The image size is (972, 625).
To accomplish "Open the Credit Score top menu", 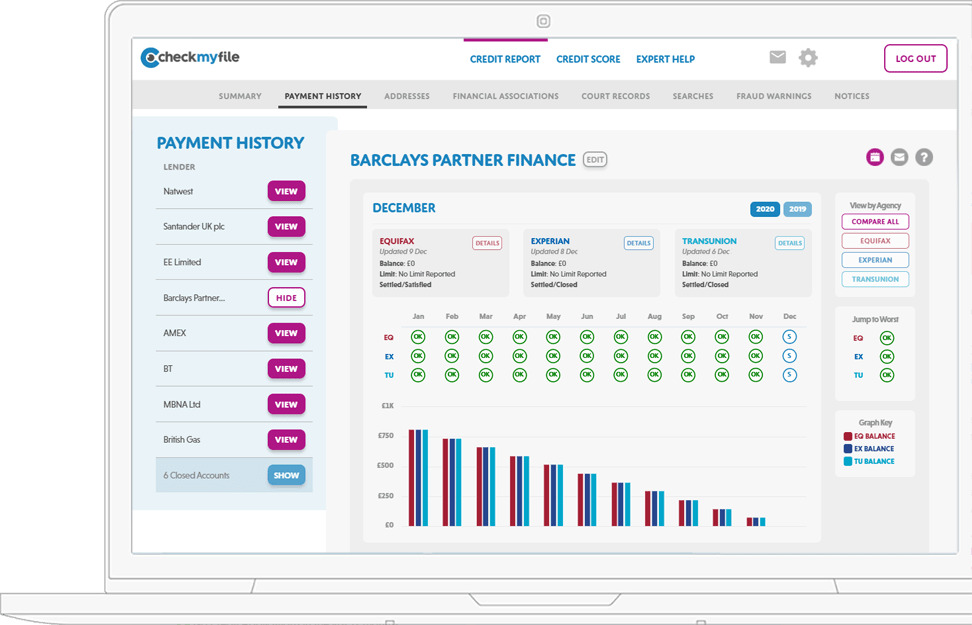I will pos(588,59).
